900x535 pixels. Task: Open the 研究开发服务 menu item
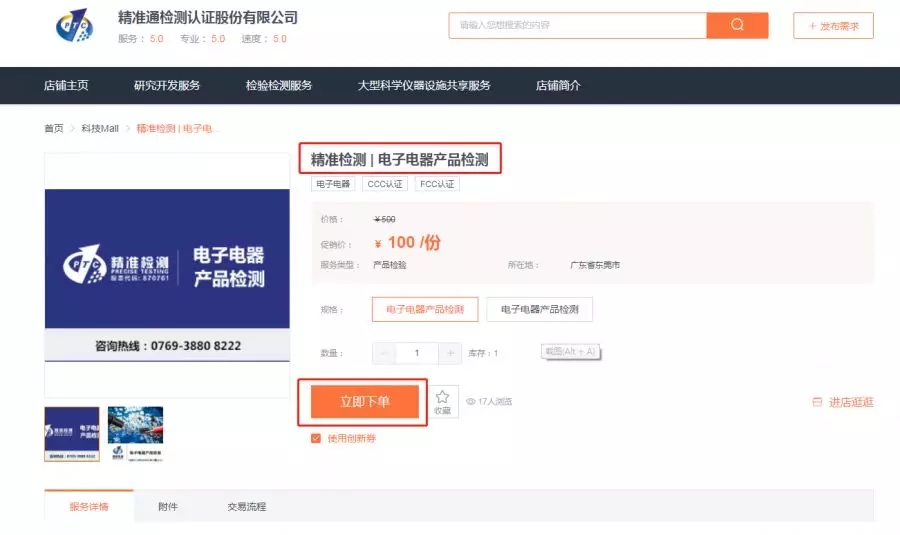[x=166, y=86]
